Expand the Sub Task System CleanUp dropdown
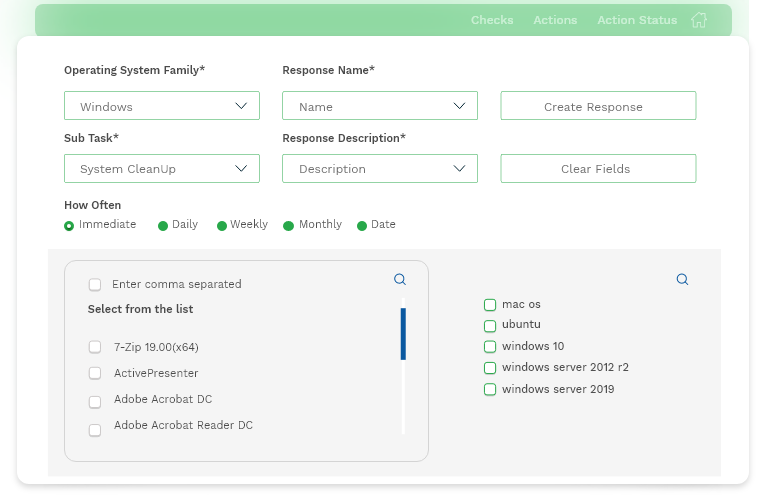 click(x=161, y=168)
